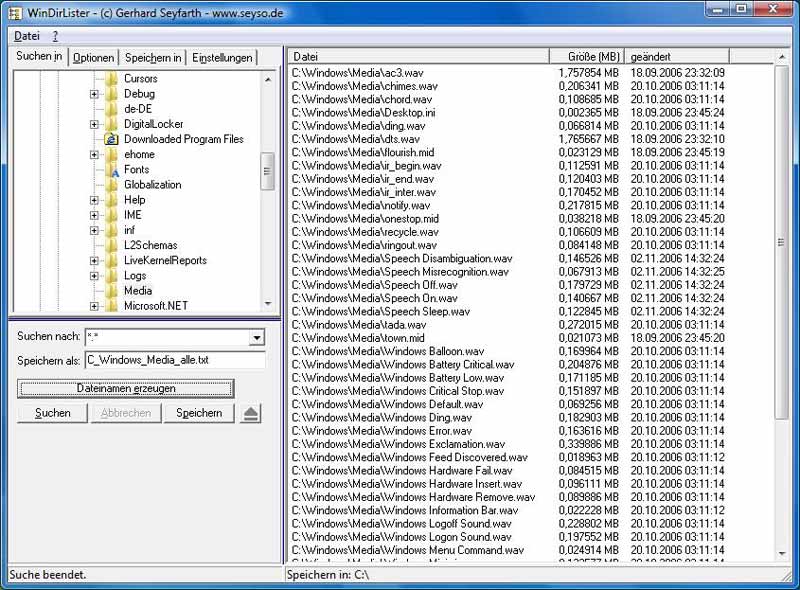Click the folder tree scroll-down arrow
This screenshot has height=590, width=800.
click(x=268, y=304)
